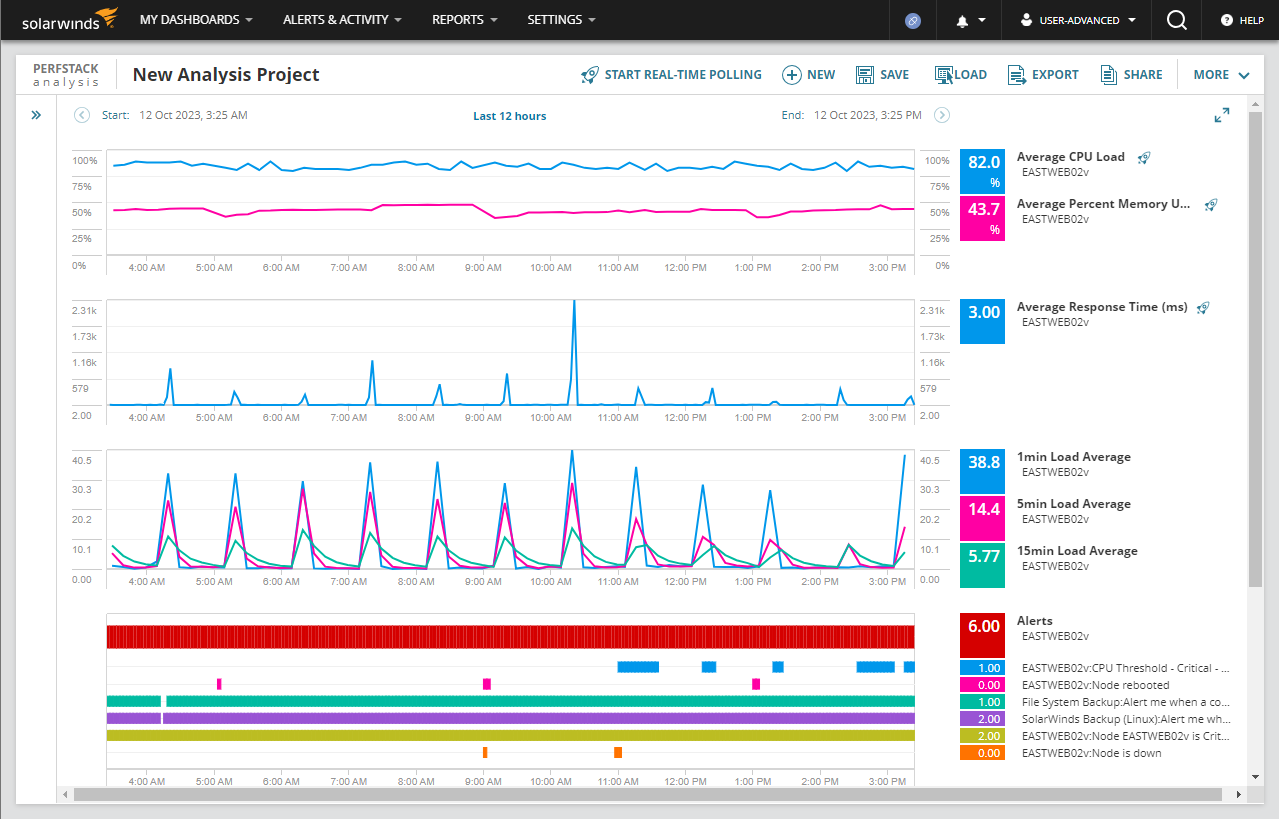Click the Help link text
This screenshot has height=819, width=1279.
[1252, 20]
